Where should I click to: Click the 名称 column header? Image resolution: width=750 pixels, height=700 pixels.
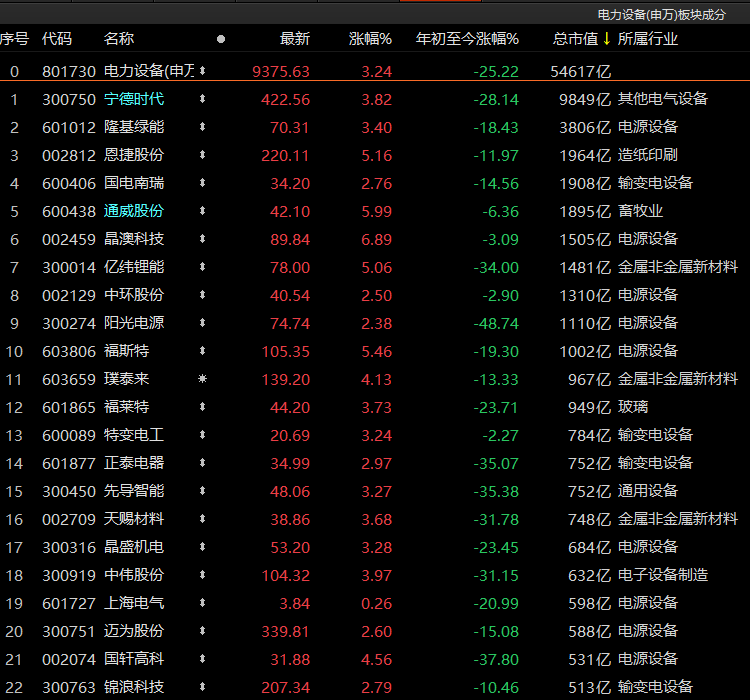[119, 39]
